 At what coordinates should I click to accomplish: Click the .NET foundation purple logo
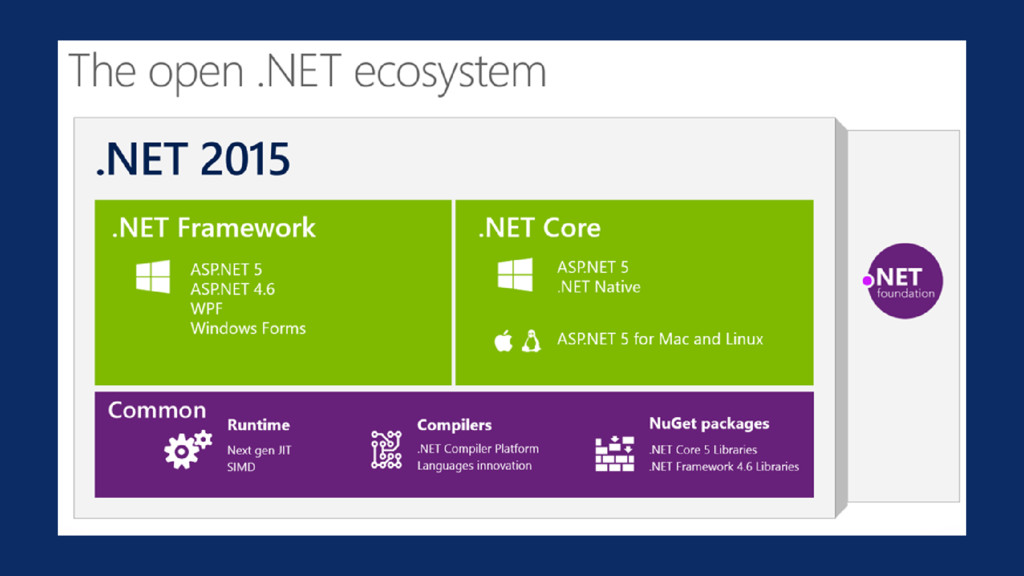[904, 281]
